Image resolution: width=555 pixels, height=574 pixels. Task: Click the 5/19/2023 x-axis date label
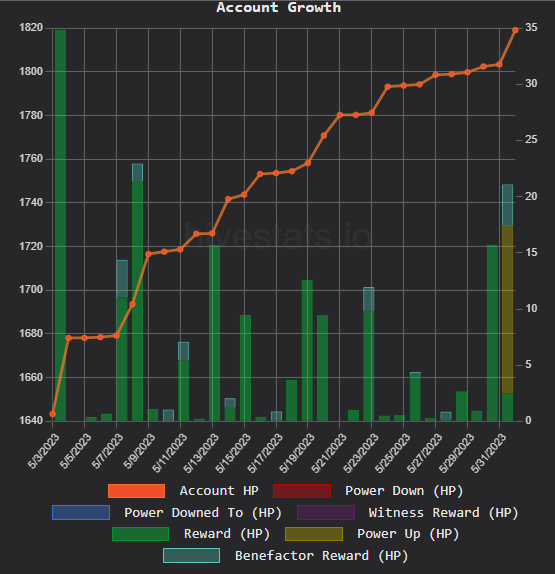click(x=297, y=453)
